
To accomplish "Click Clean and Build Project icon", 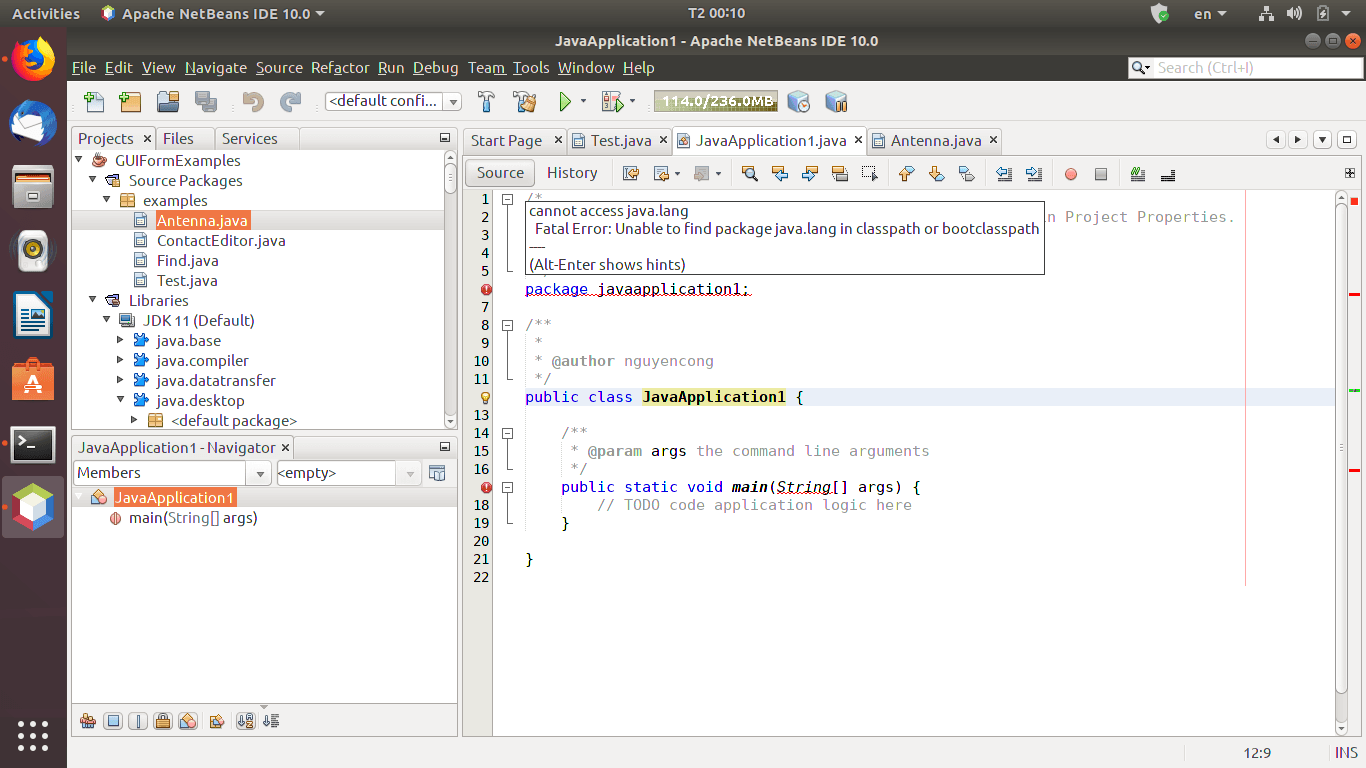I will pyautogui.click(x=525, y=101).
